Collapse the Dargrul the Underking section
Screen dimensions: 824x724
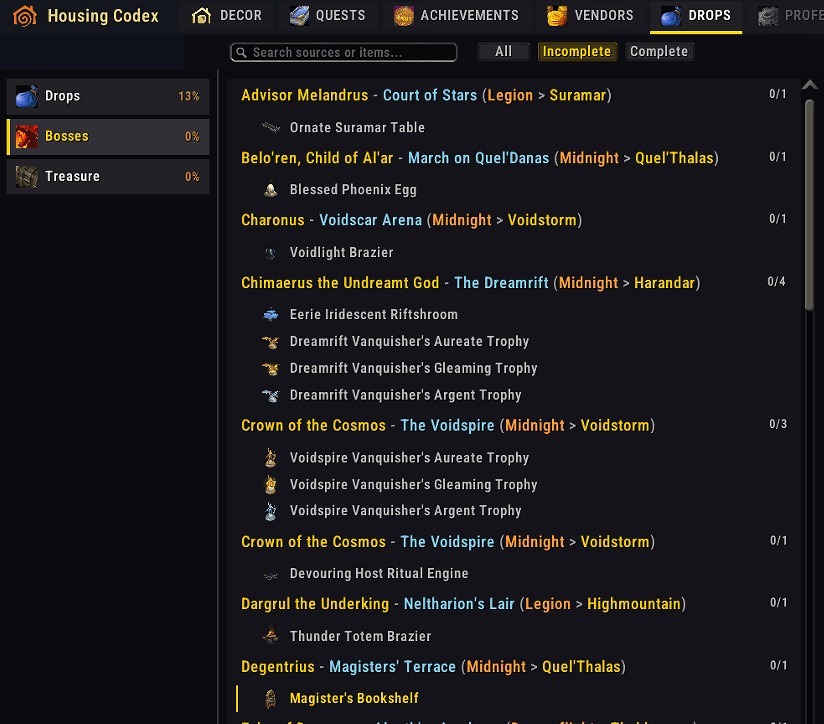coord(514,604)
